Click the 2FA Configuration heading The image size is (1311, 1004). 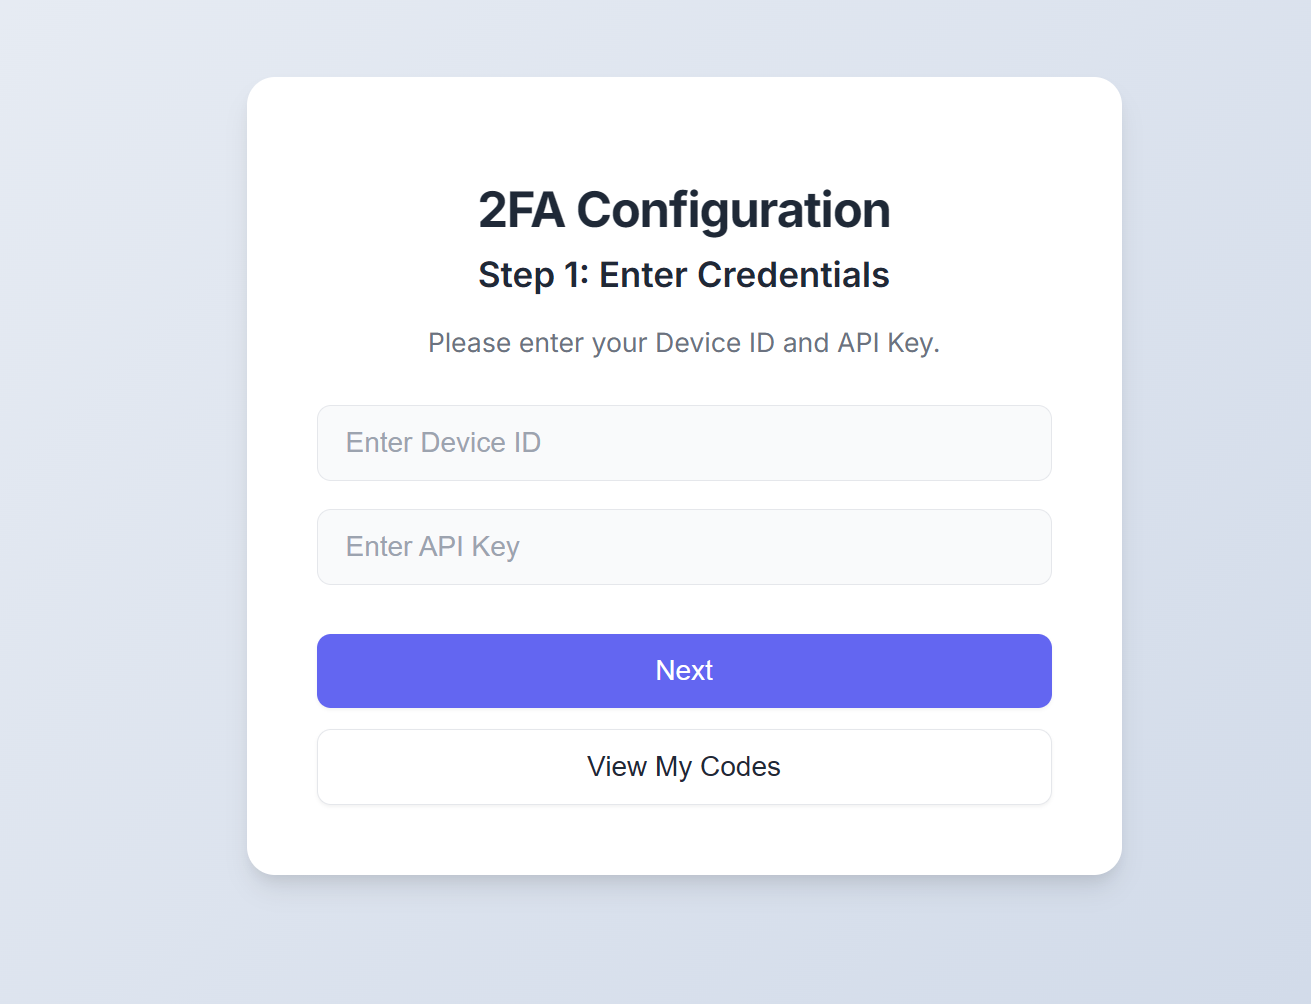[684, 210]
